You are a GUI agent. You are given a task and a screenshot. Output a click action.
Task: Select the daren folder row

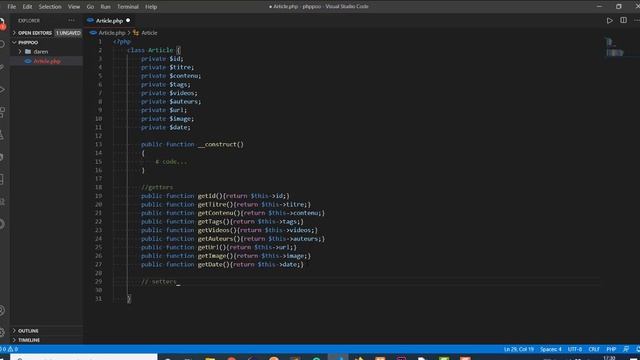pyautogui.click(x=47, y=51)
